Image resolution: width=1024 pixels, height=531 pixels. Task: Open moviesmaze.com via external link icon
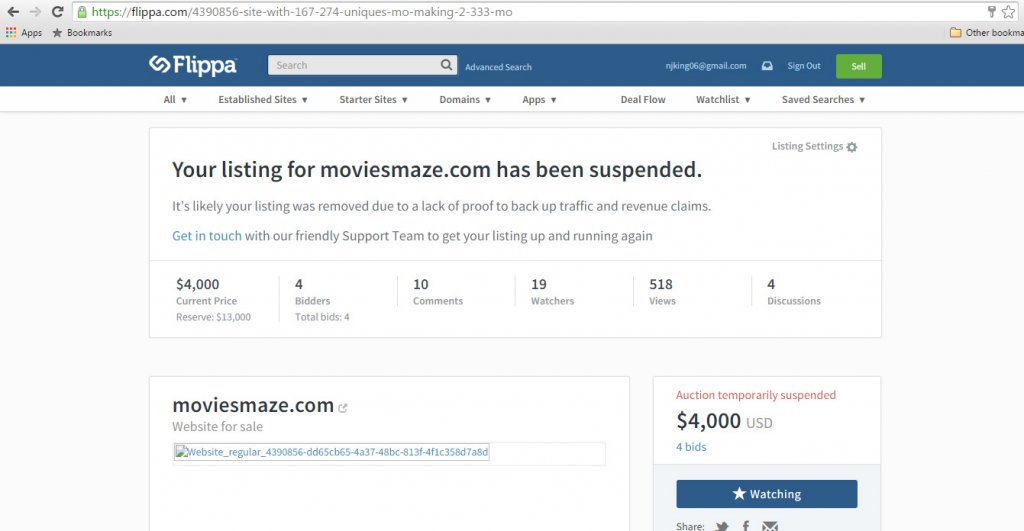(343, 408)
